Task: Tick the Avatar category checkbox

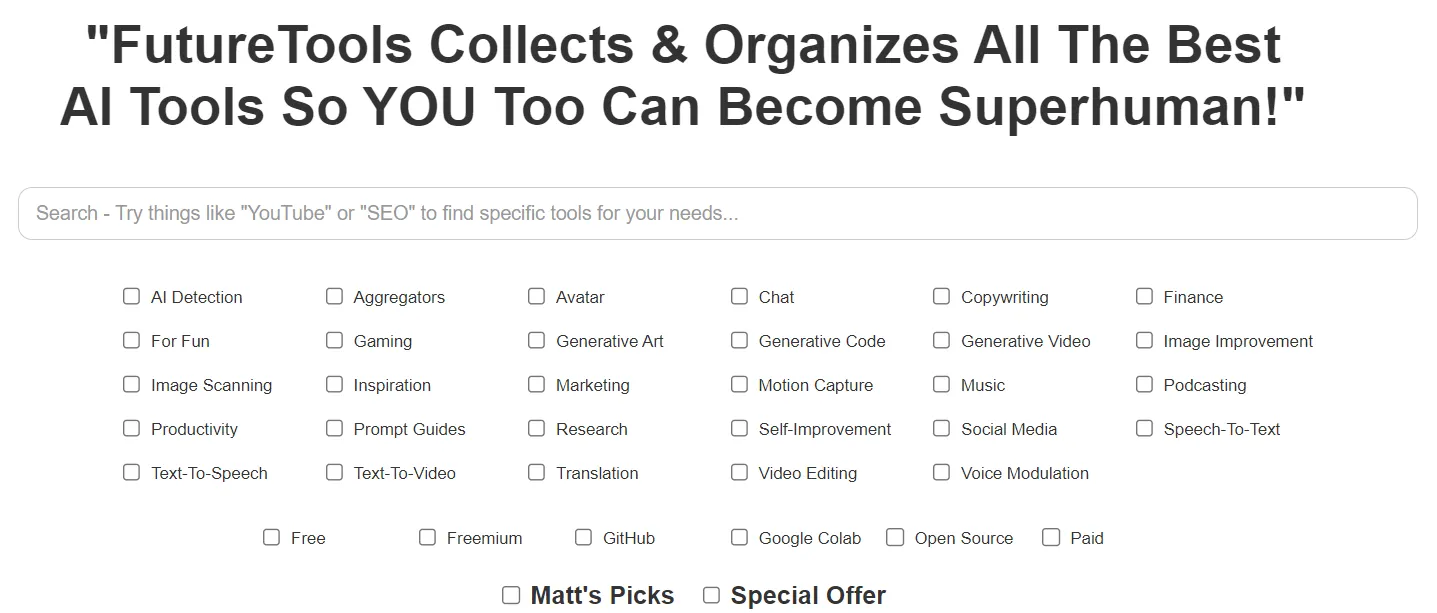Action: point(537,296)
